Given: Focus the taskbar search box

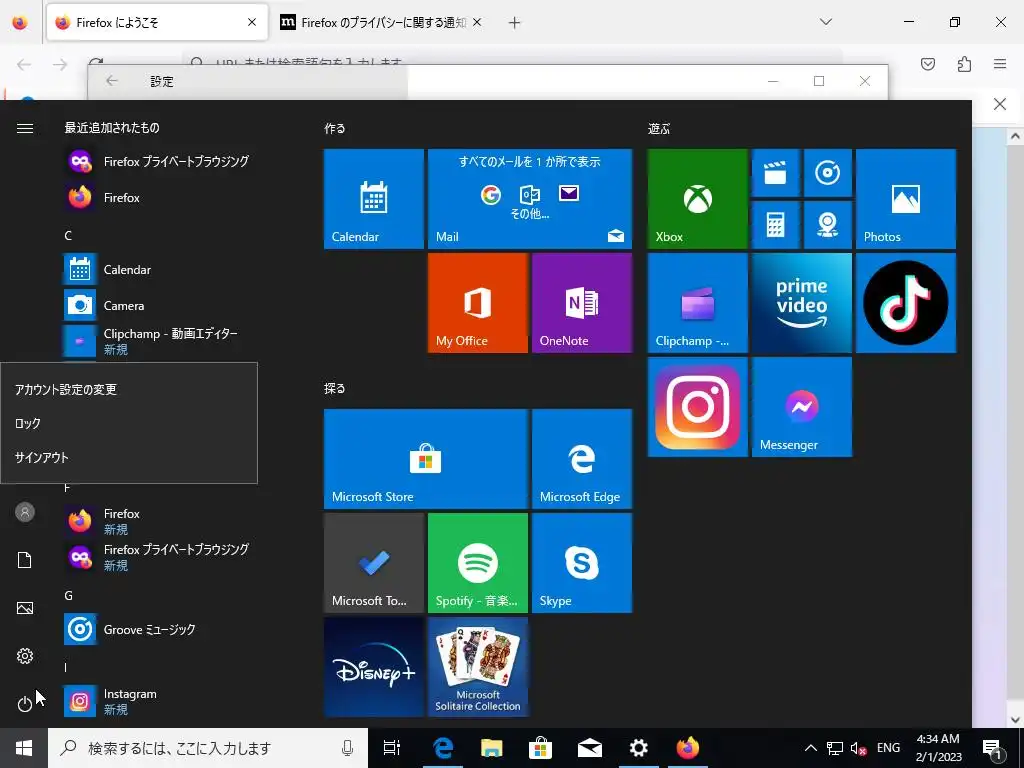Looking at the screenshot, I should 208,748.
